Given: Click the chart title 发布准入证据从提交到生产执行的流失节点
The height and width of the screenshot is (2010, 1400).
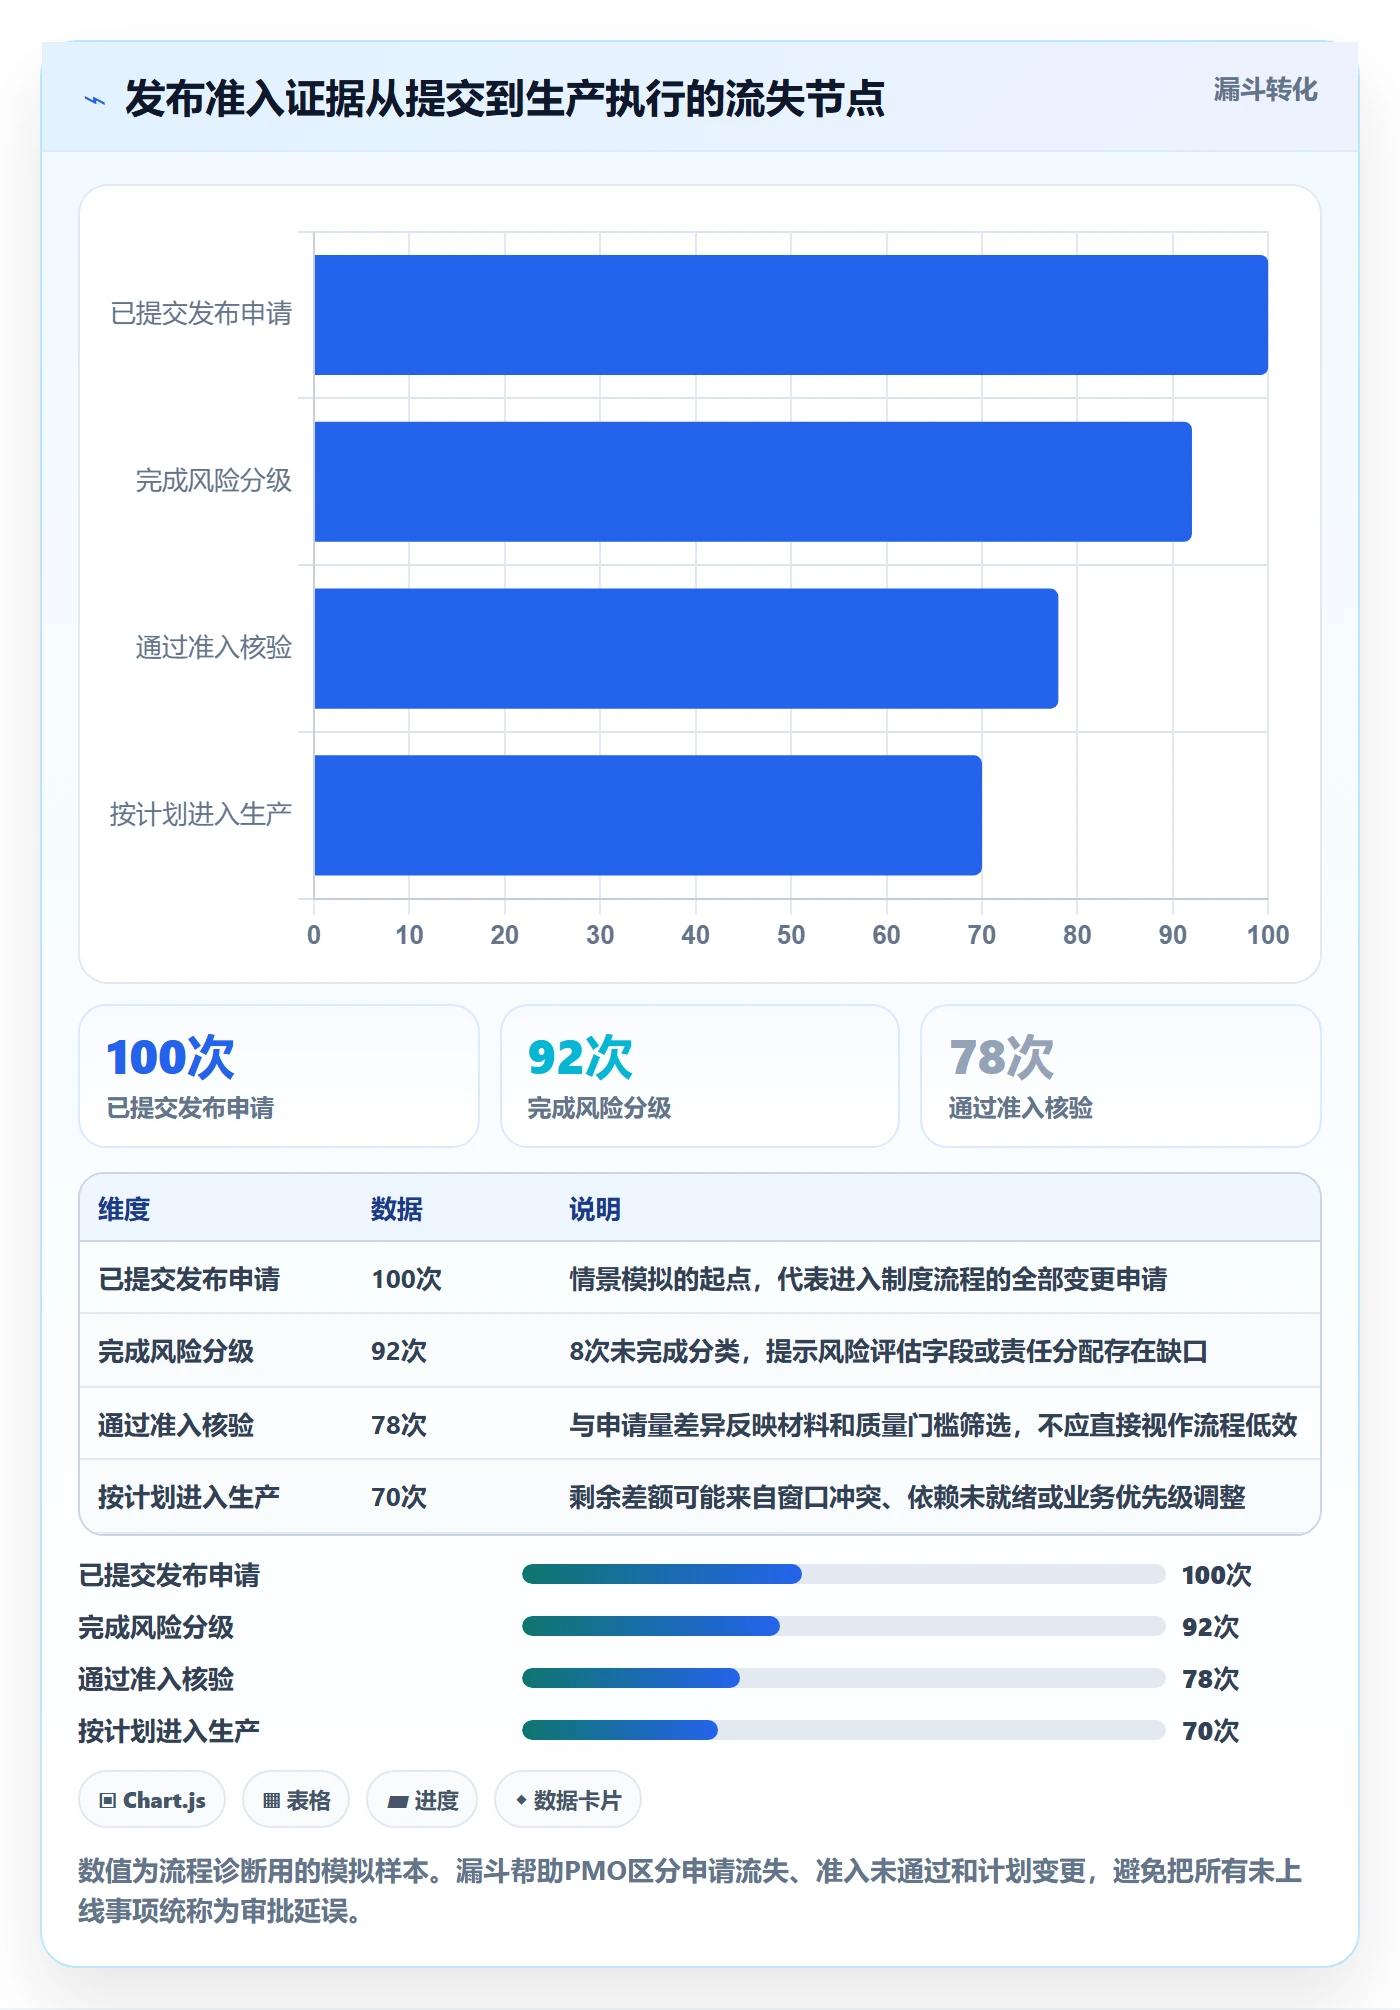Looking at the screenshot, I should 505,99.
